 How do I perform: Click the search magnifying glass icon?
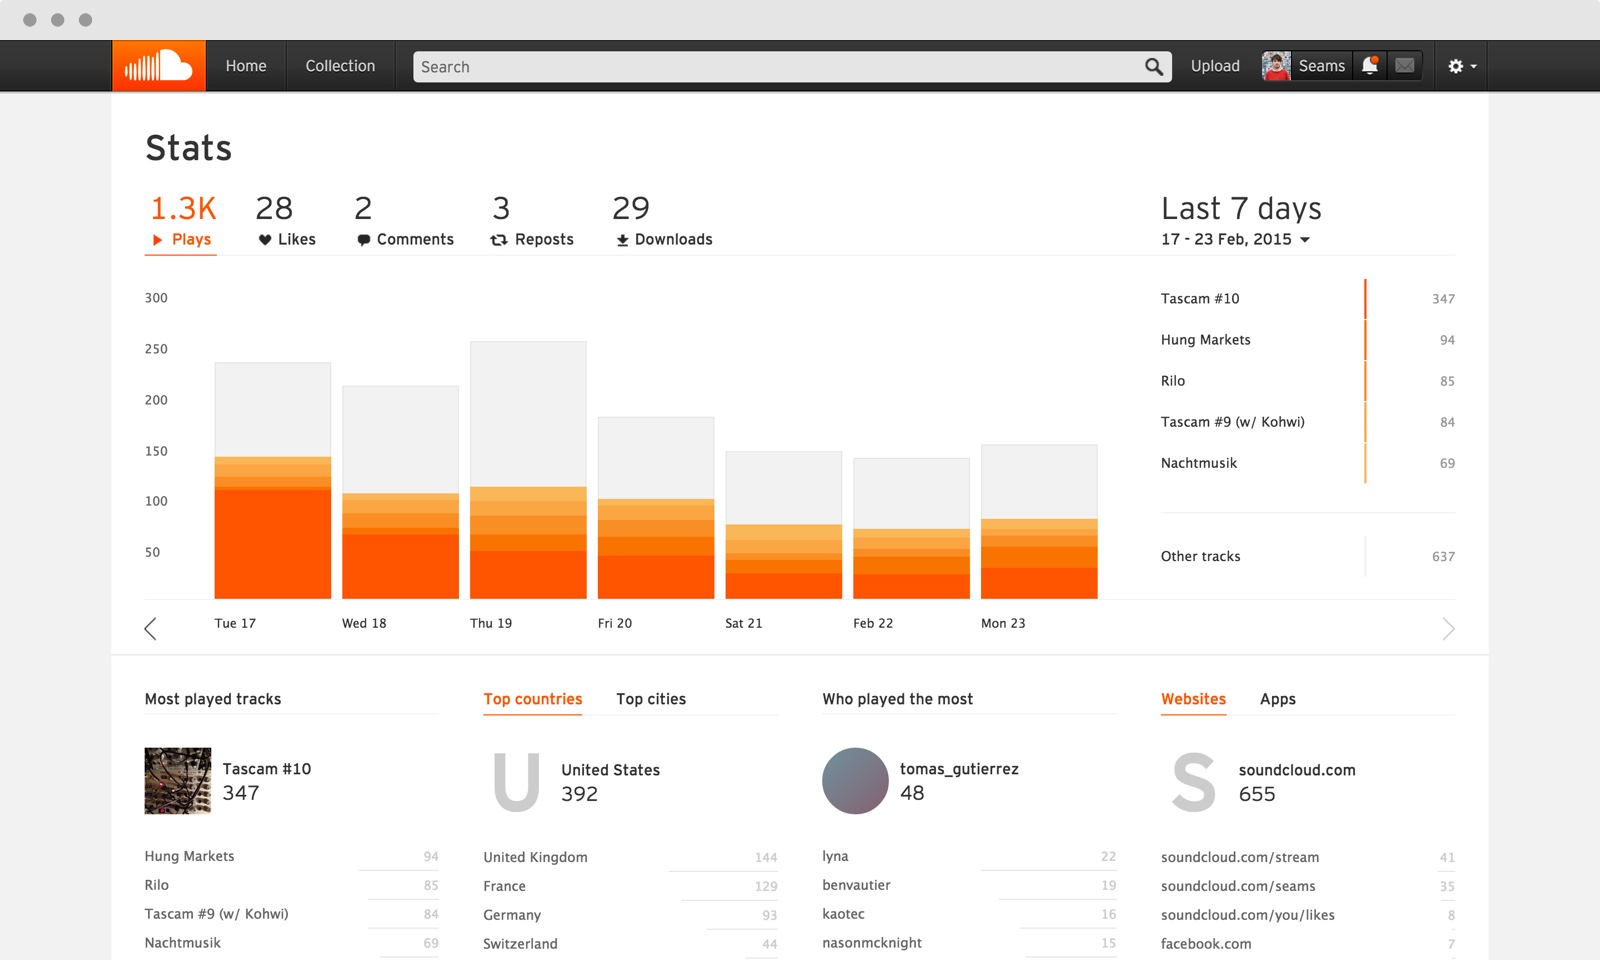[x=1152, y=66]
